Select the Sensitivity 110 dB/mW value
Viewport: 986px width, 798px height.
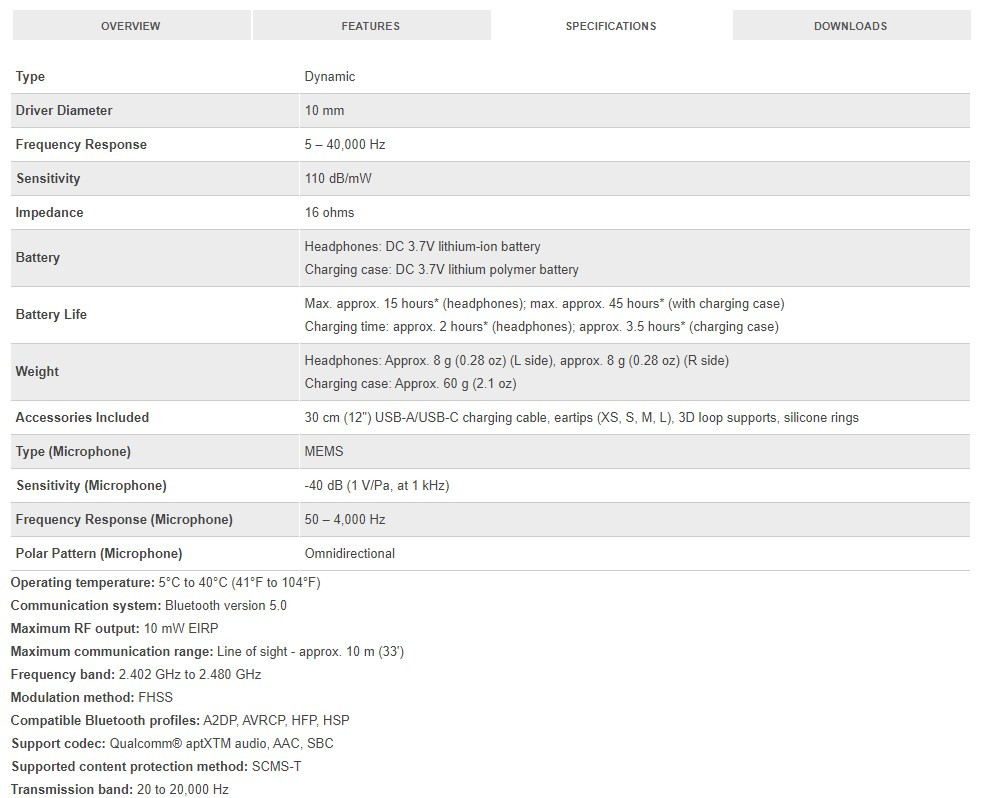coord(332,178)
